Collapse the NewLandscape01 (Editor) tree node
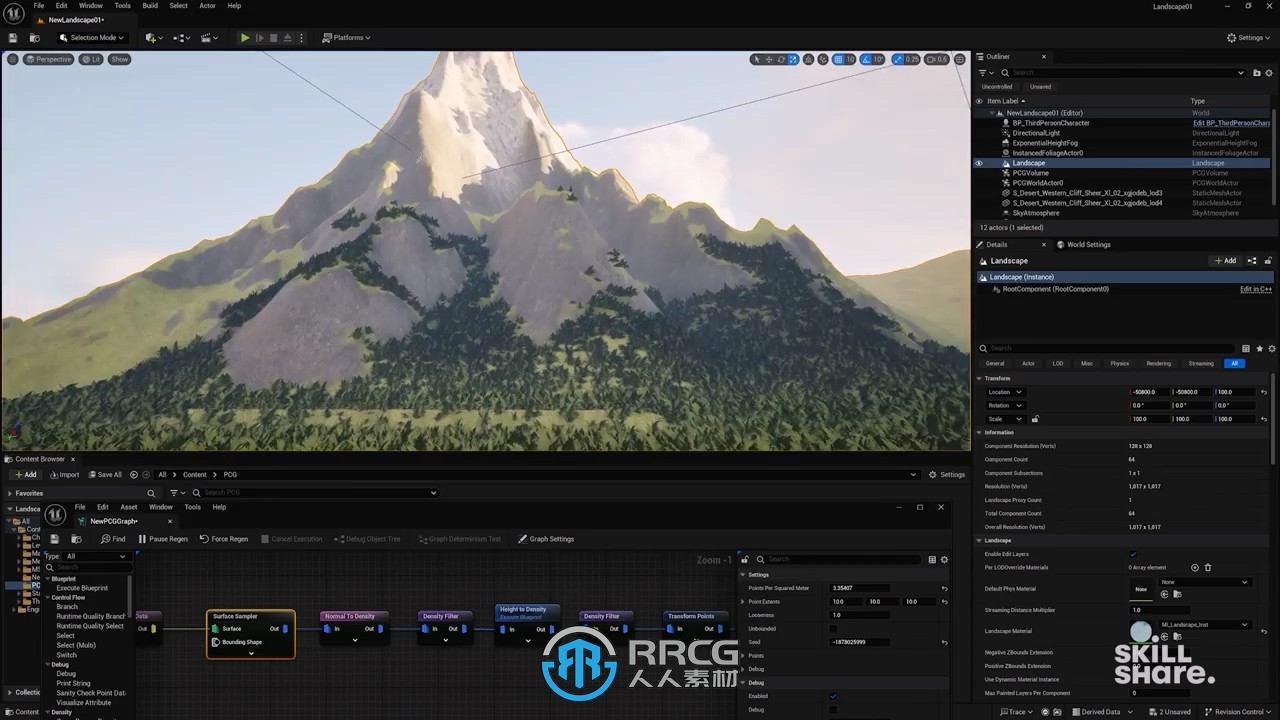The height and width of the screenshot is (720, 1280). (993, 113)
